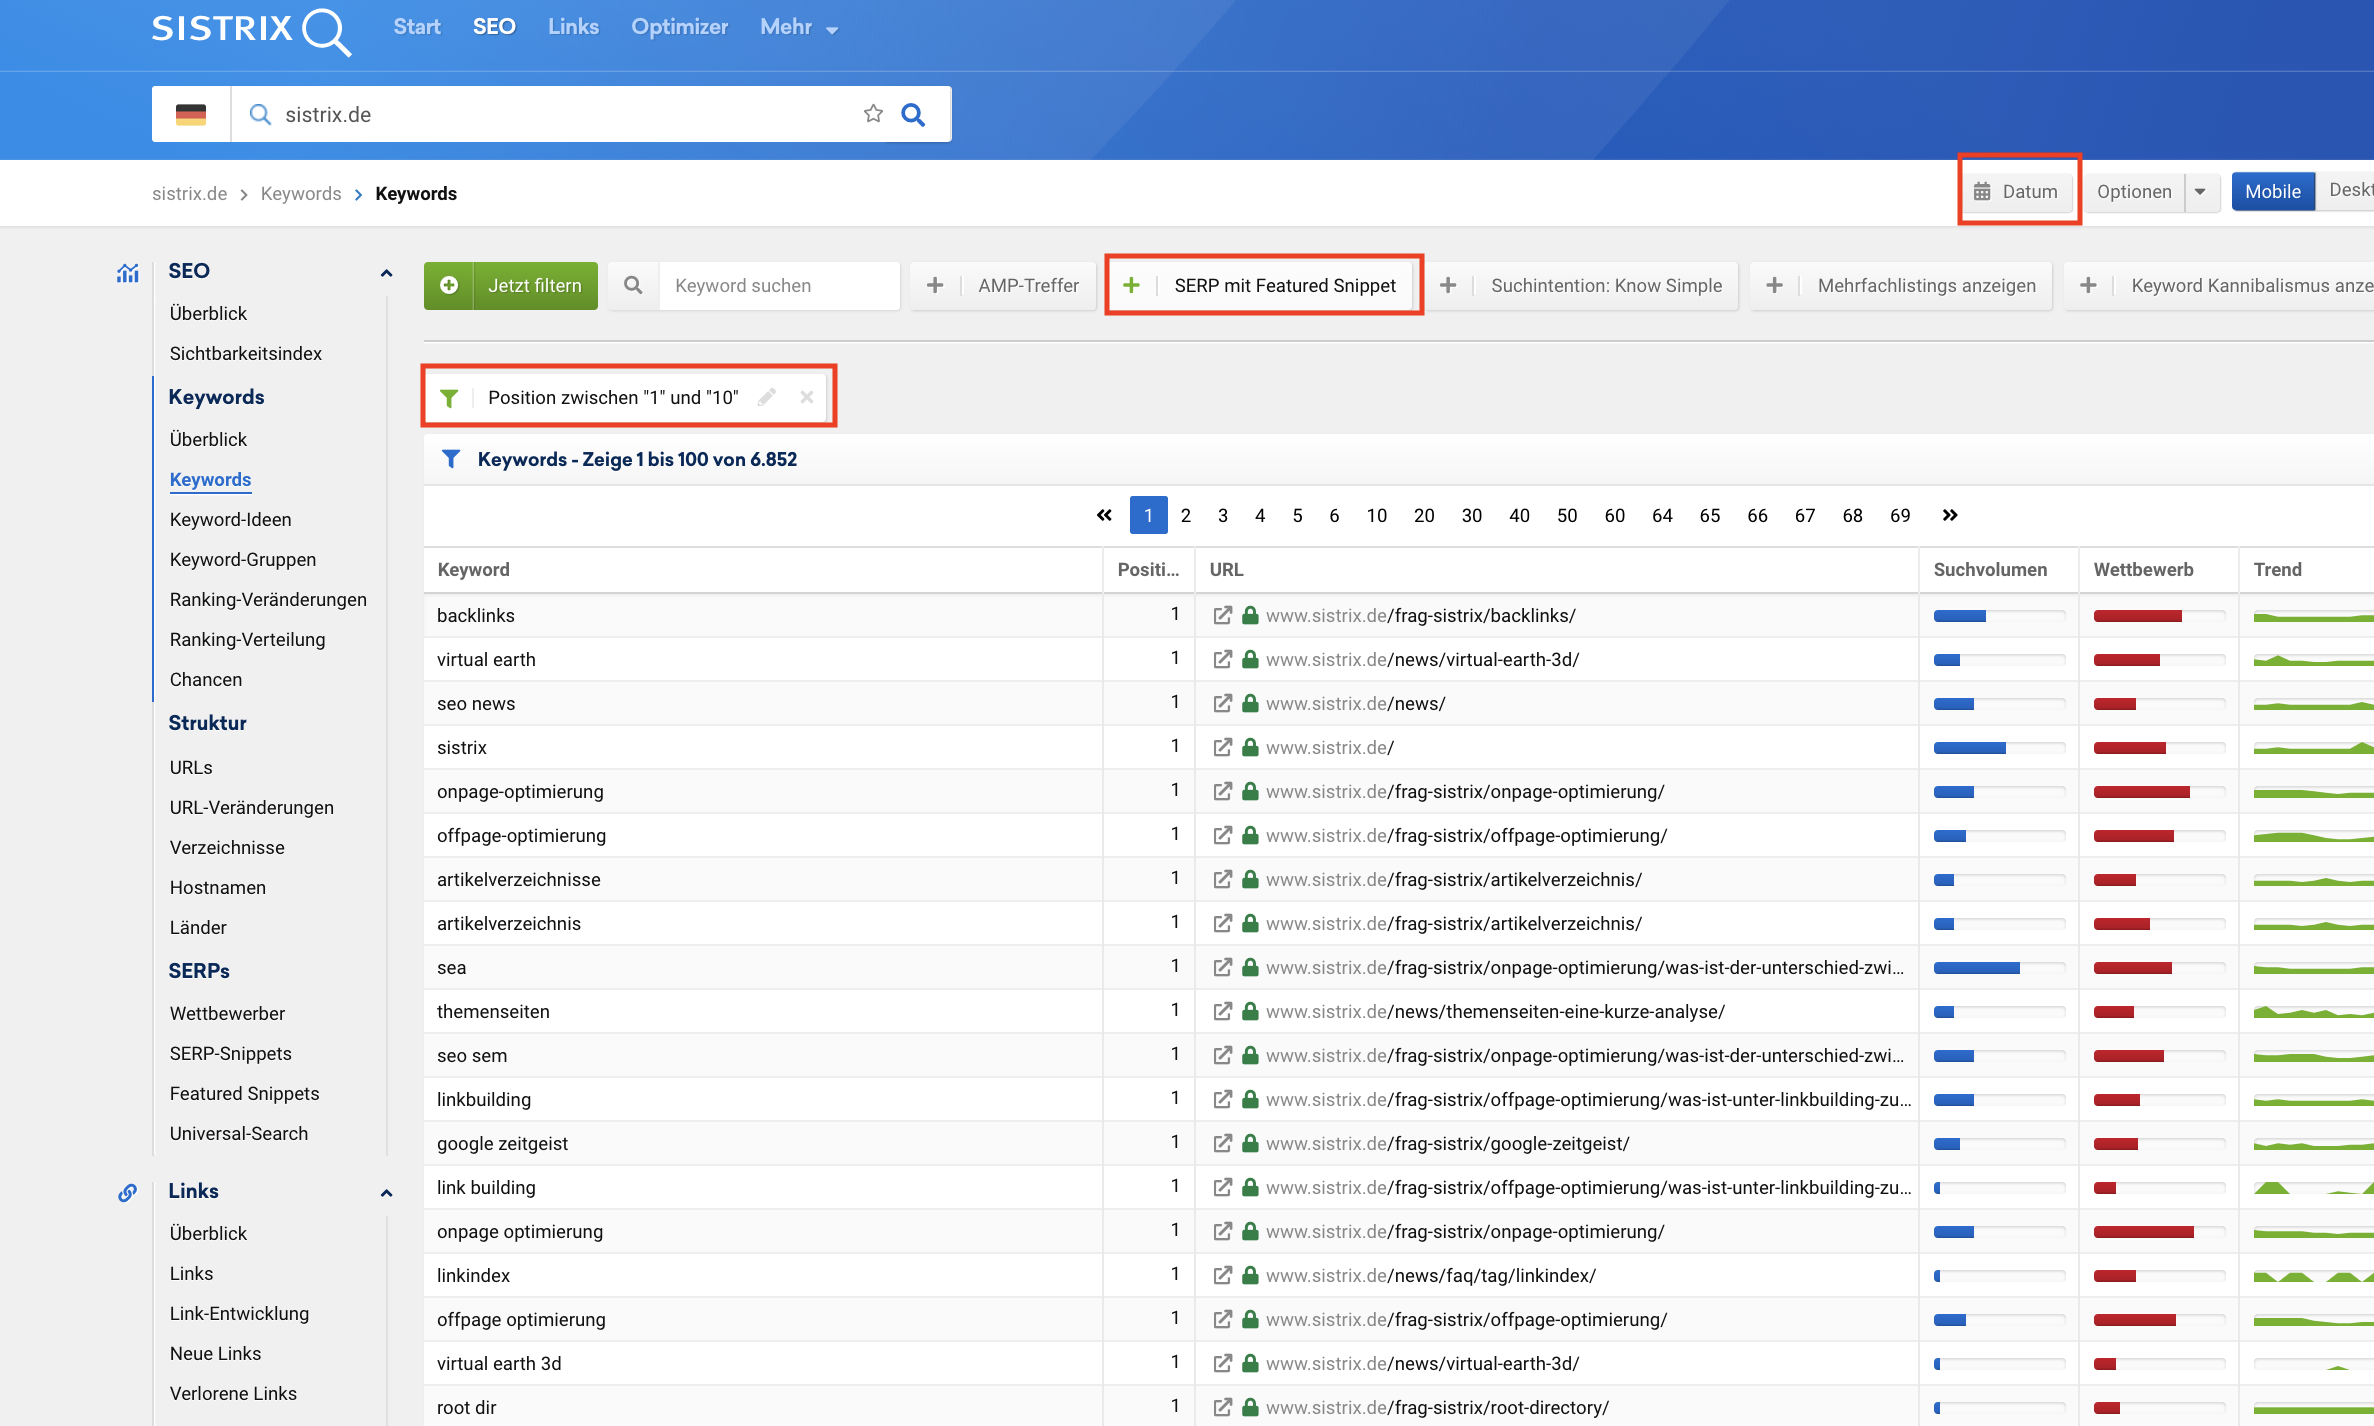This screenshot has height=1426, width=2374.
Task: Go to page 2 of results
Action: (1186, 515)
